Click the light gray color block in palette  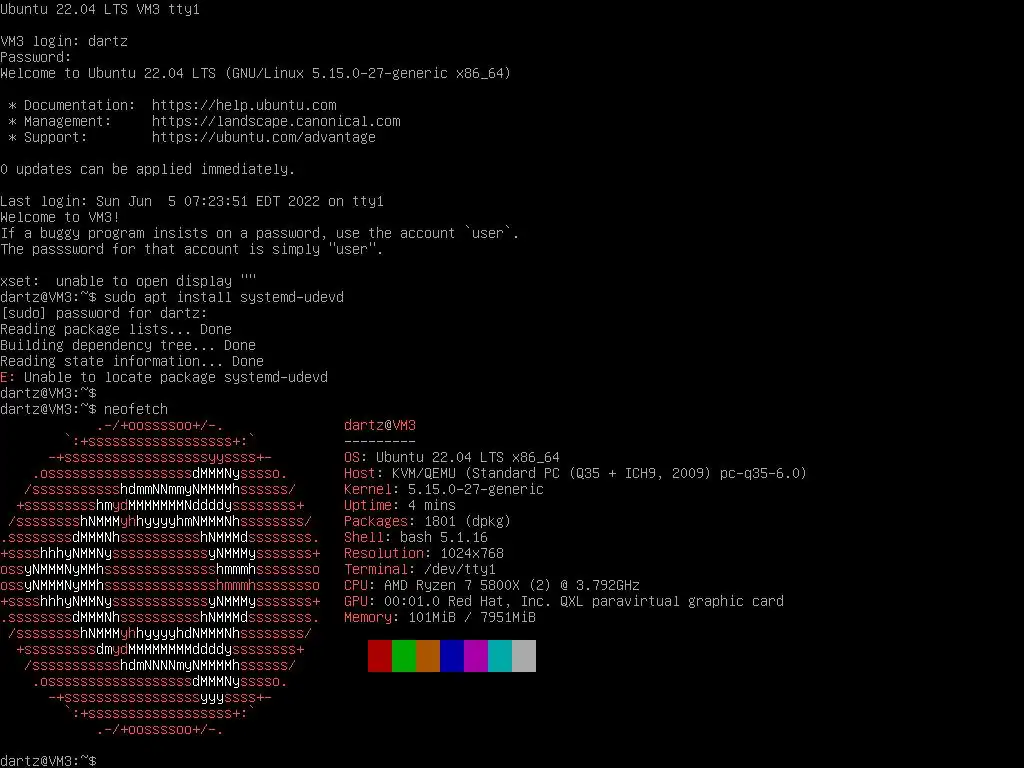pyautogui.click(x=524, y=656)
